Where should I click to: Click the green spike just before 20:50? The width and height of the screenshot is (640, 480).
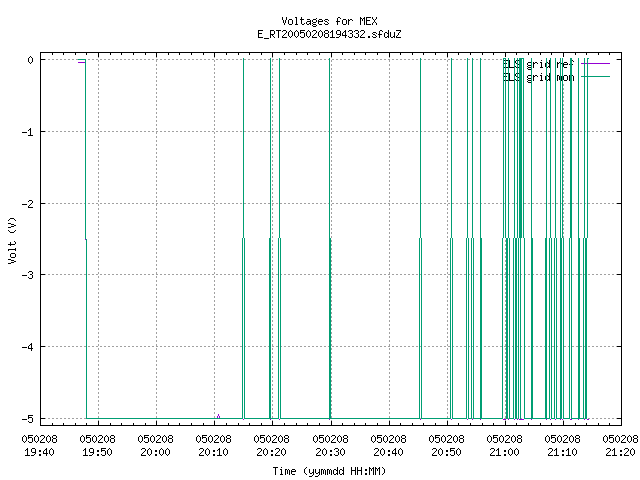(420, 239)
